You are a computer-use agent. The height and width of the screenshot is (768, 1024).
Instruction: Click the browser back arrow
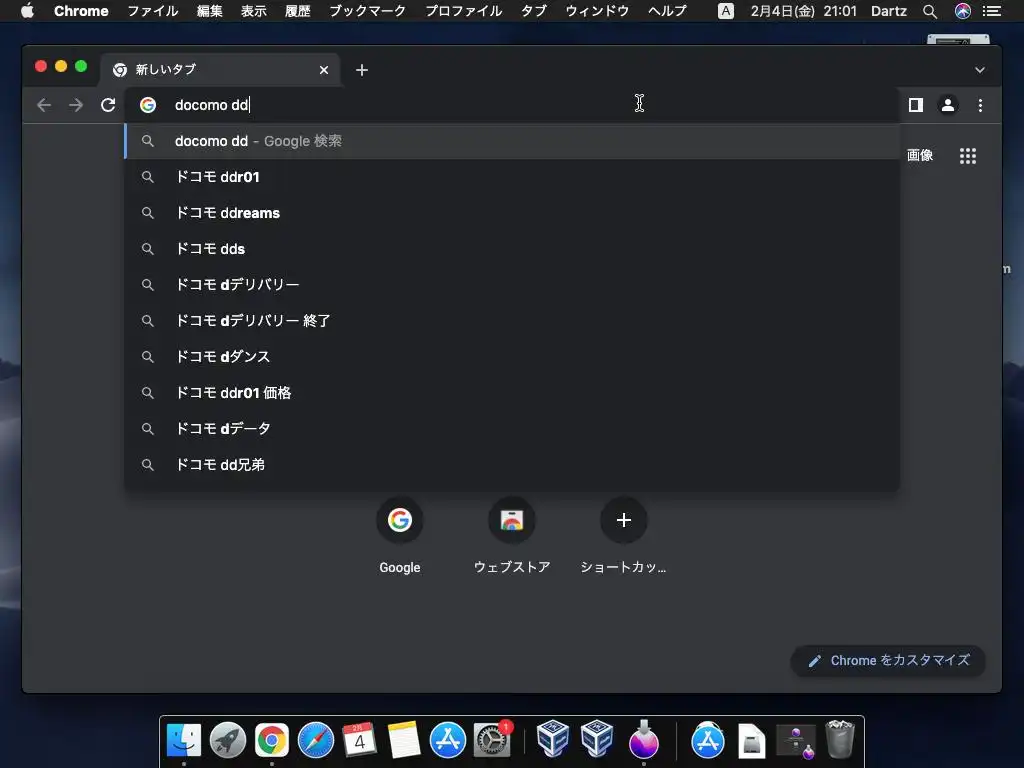point(44,105)
